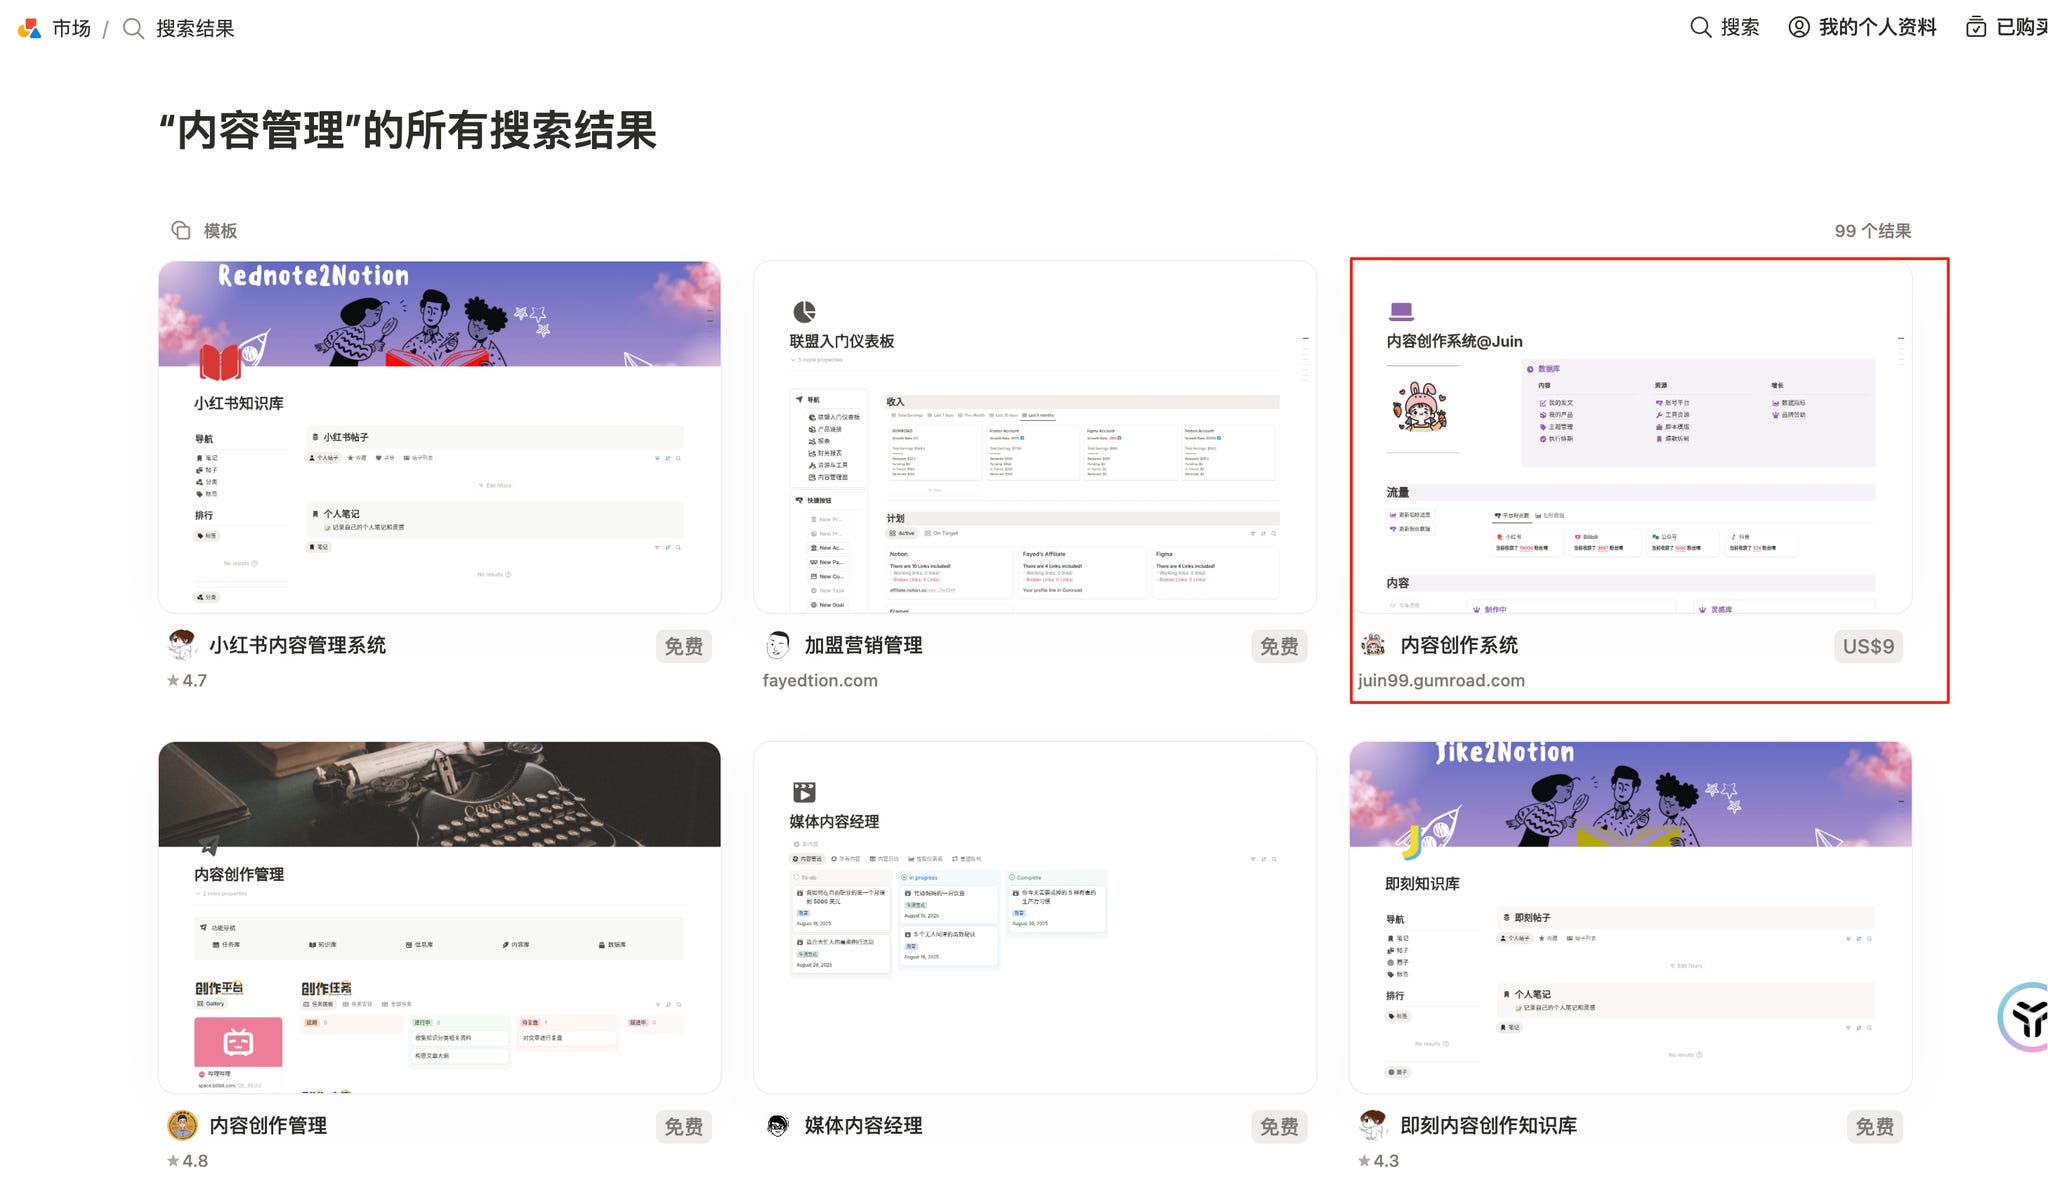The image size is (2048, 1193).
Task: Click the search magnifier icon in breadcrumb
Action: pos(133,28)
